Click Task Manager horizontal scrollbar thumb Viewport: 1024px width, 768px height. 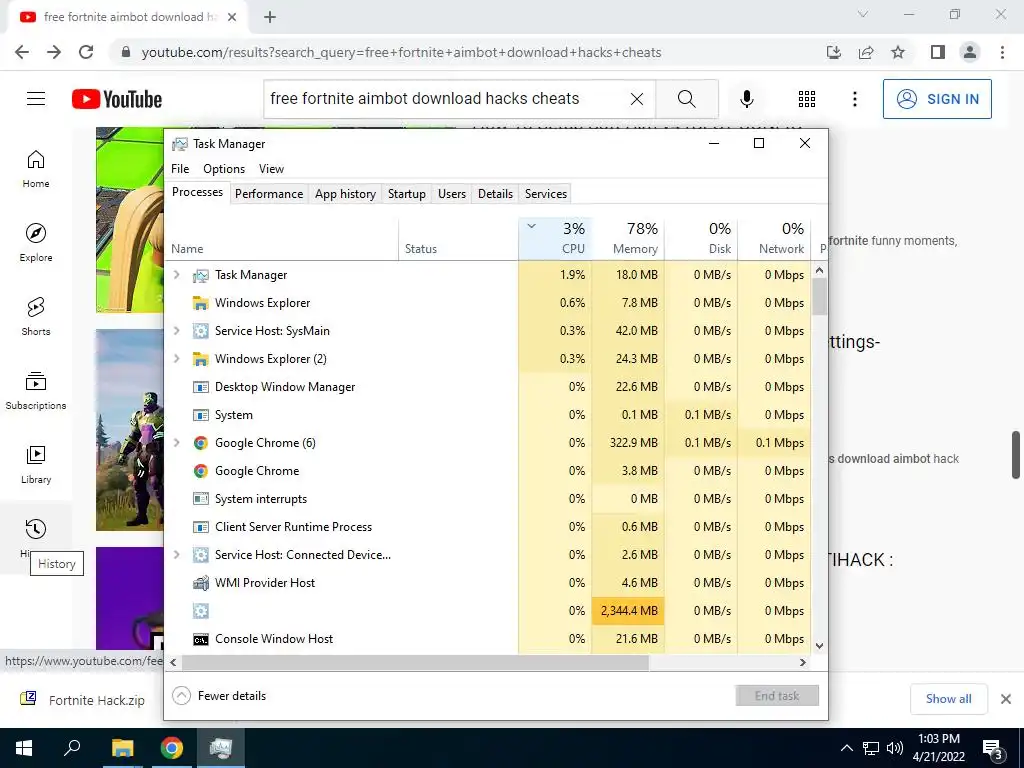coord(415,662)
